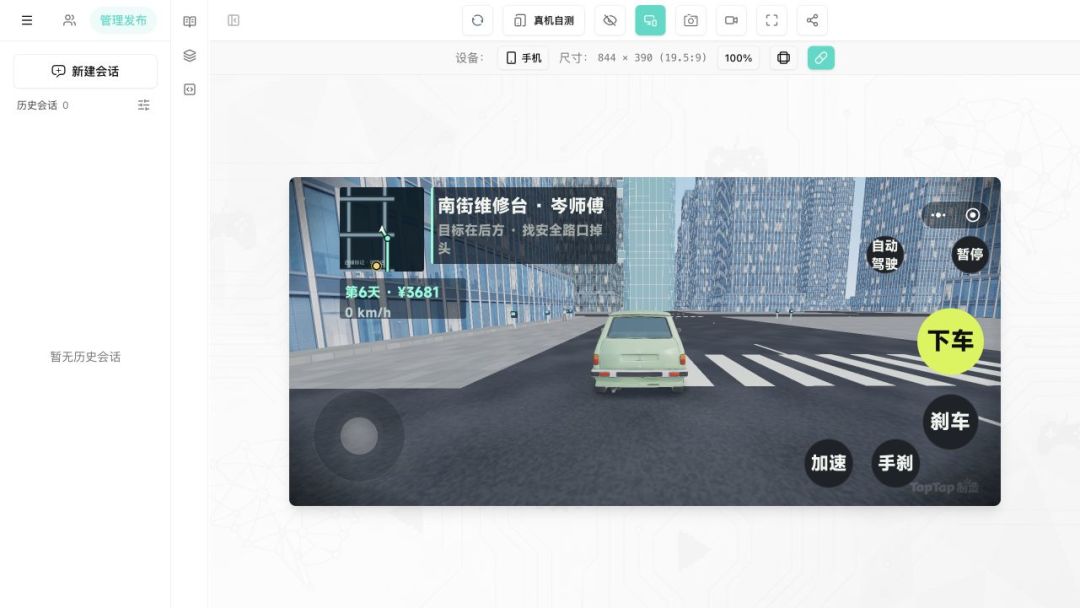Screen dimensions: 1080x608
Task: Open the mini-program three dots menu
Action: pos(938,215)
